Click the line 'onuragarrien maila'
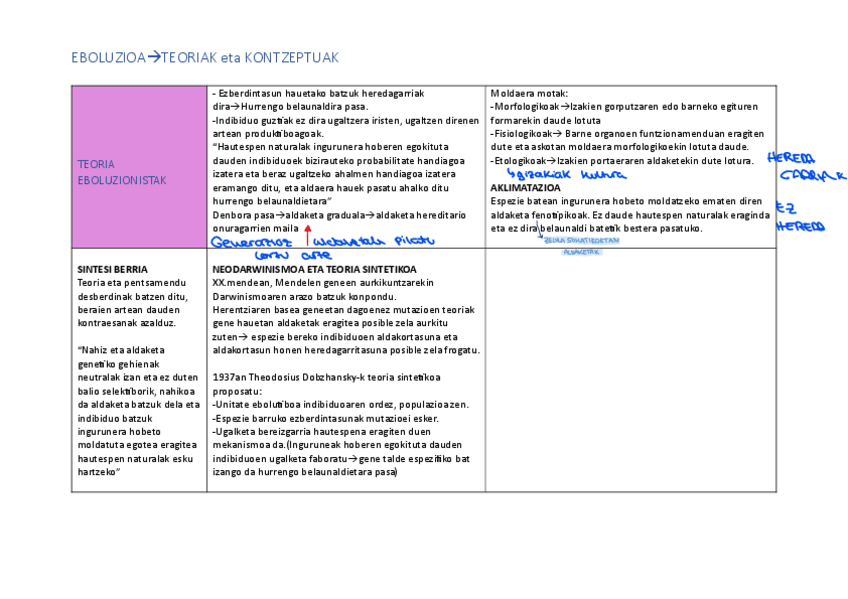Viewport: 848px width, 599px height. (x=255, y=229)
